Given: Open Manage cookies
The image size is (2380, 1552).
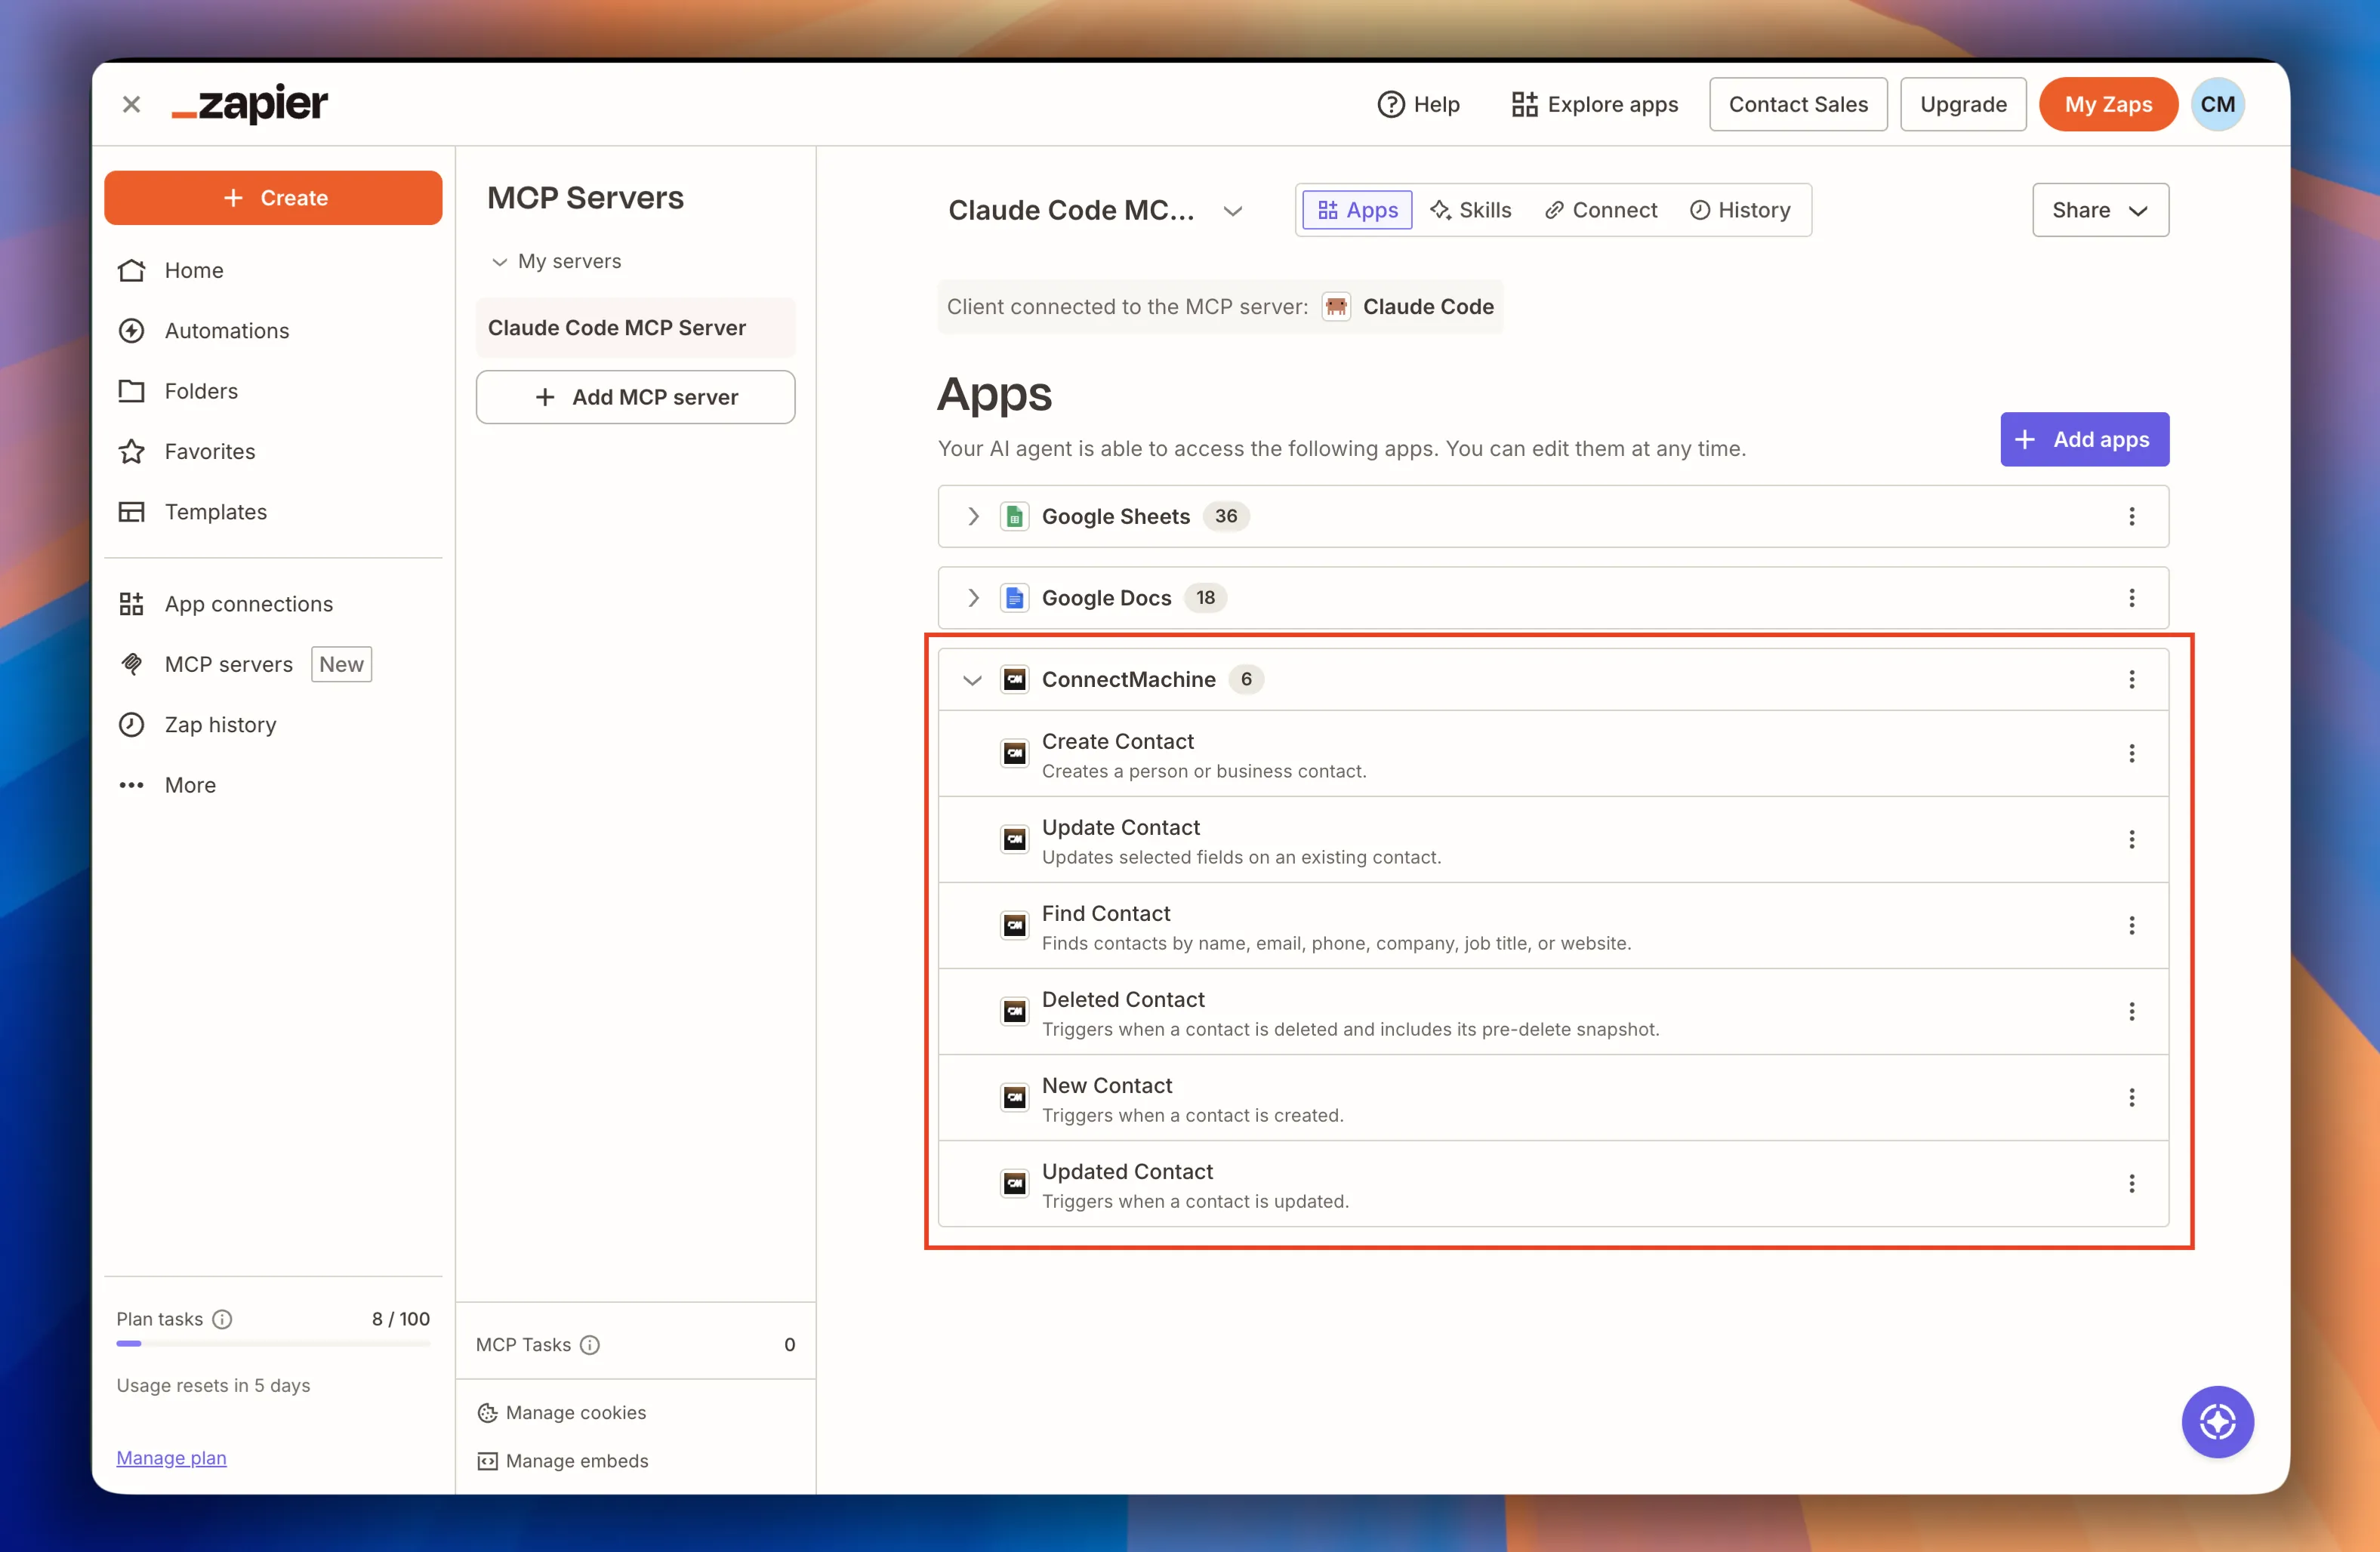Looking at the screenshot, I should 562,1413.
